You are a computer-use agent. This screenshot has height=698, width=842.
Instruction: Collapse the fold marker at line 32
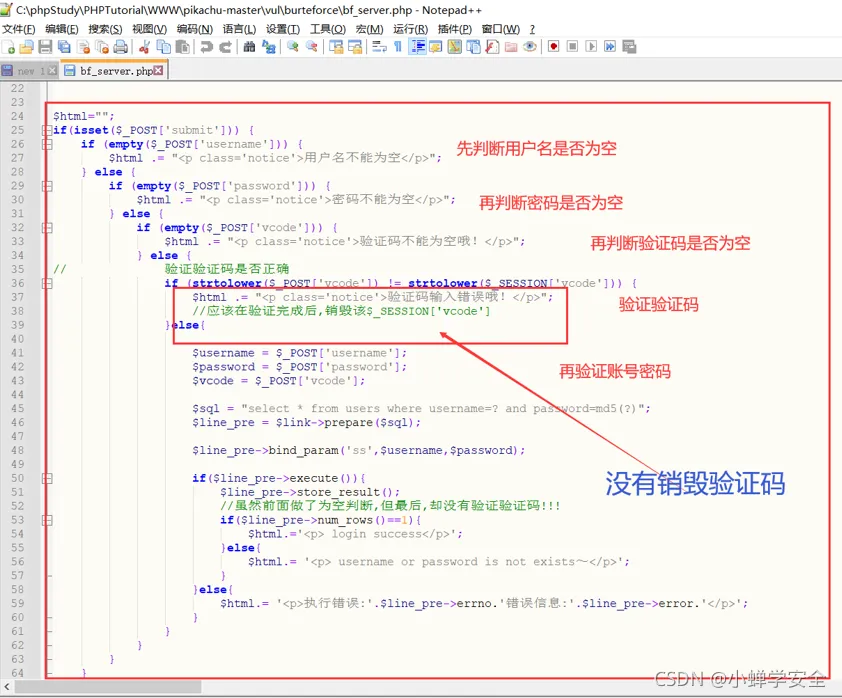point(47,228)
